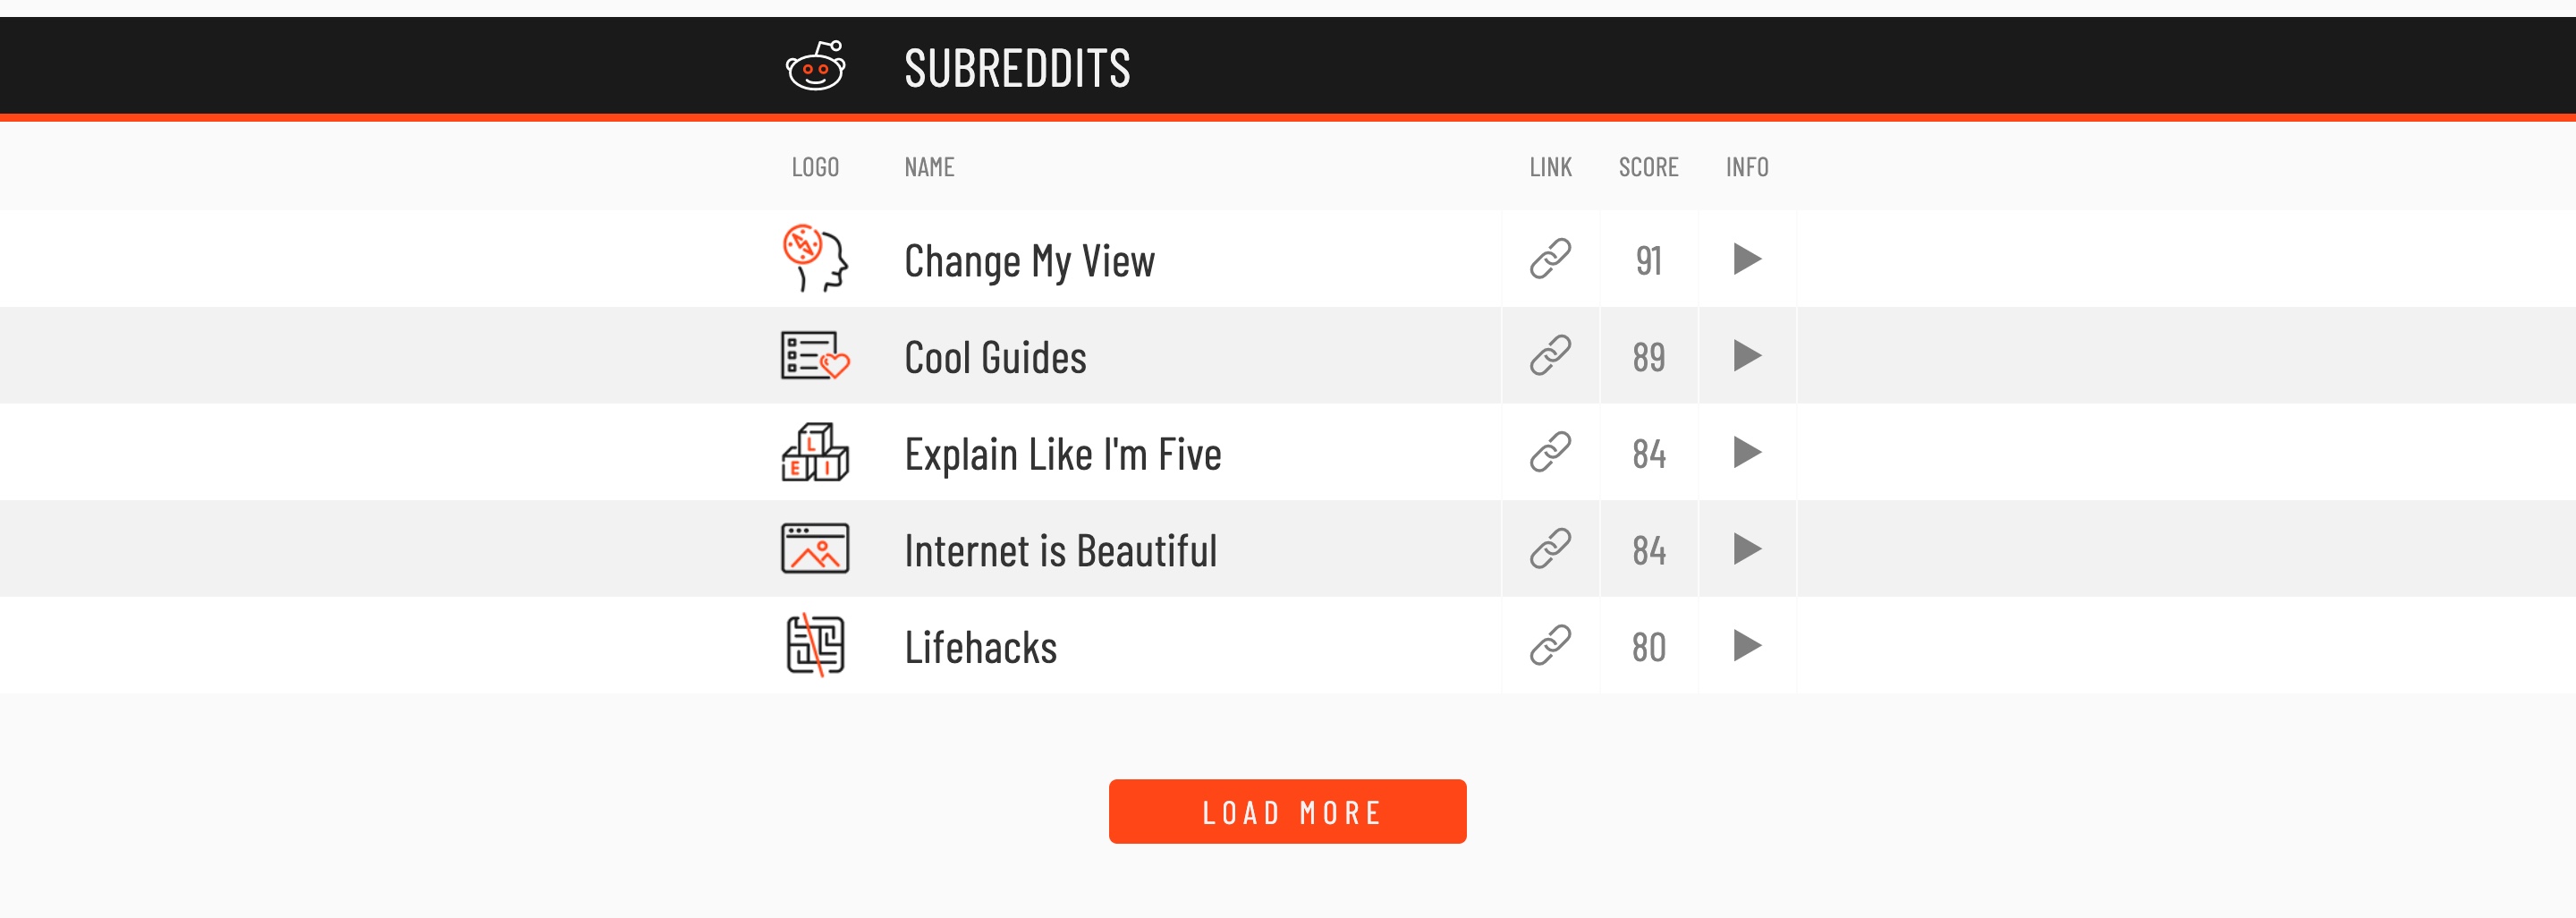Screen dimensions: 2576x918
Task: Expand info arrow for Lifehacks
Action: point(1746,646)
